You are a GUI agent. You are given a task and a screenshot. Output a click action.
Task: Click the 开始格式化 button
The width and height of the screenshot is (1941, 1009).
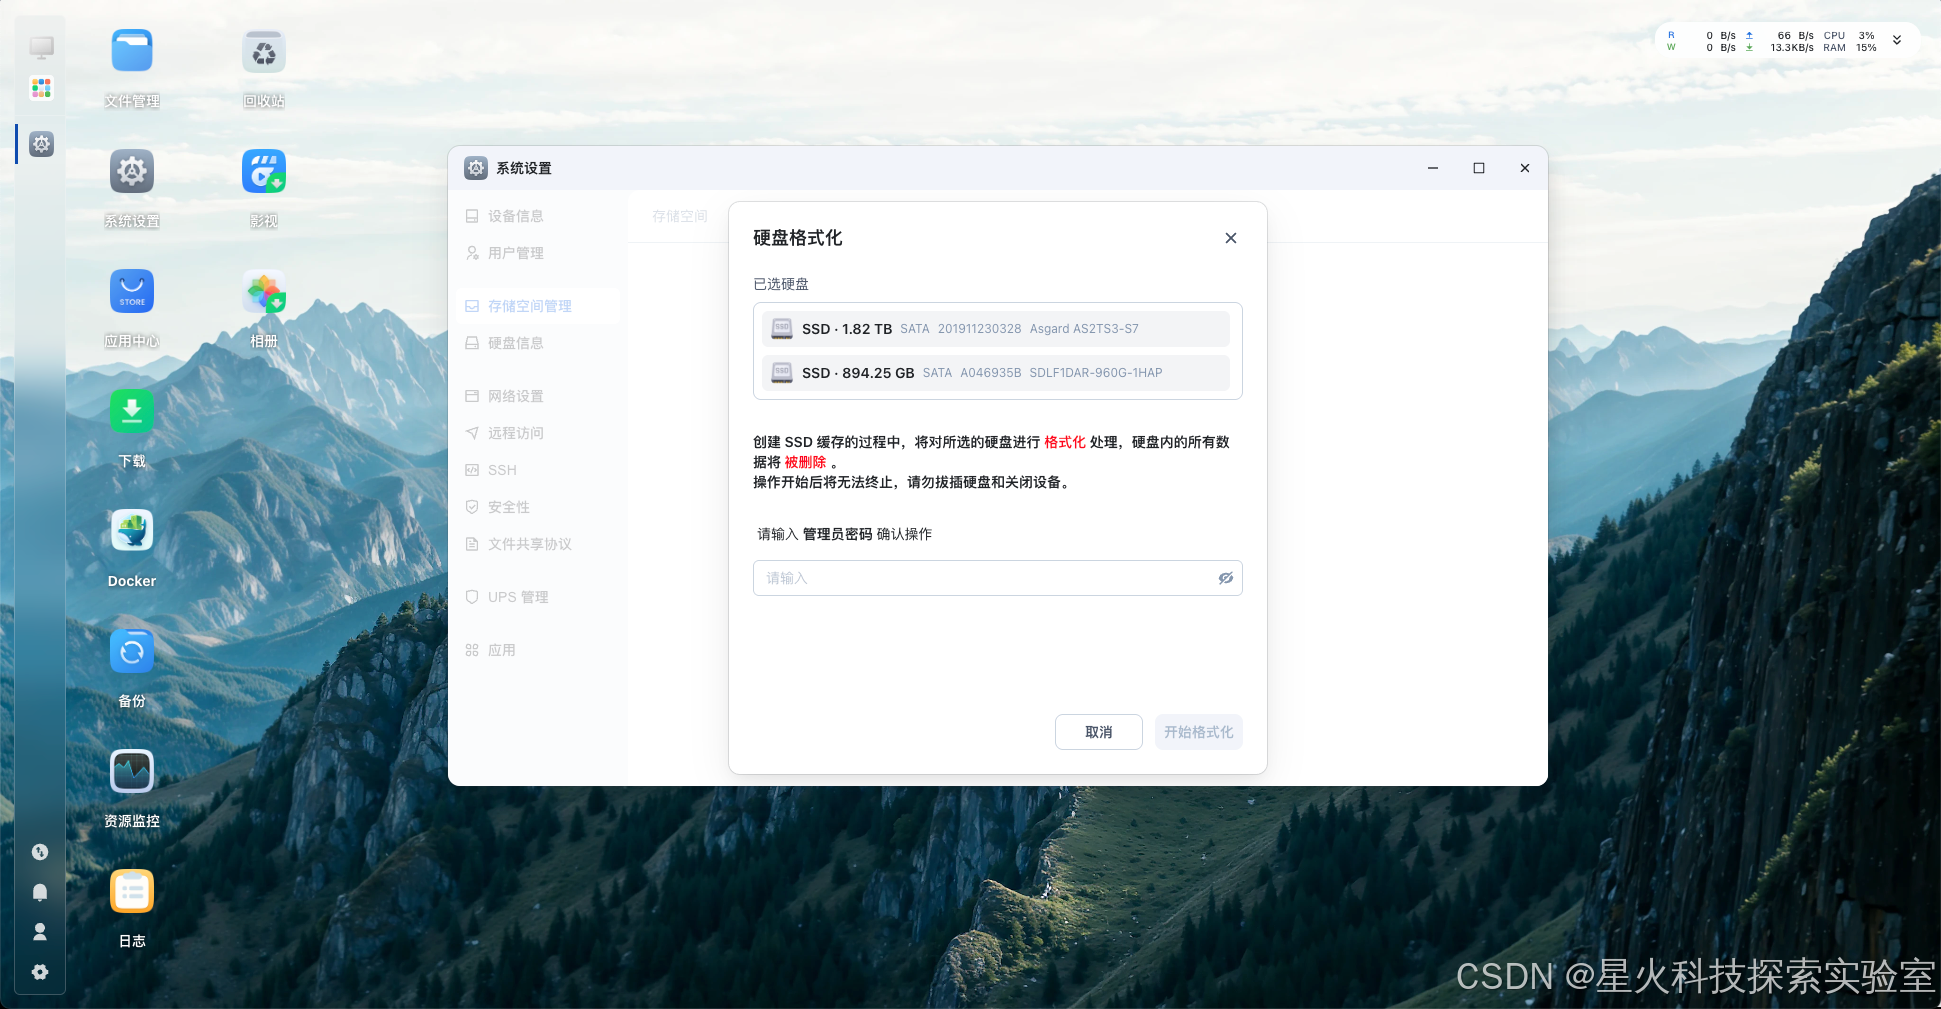(x=1199, y=732)
